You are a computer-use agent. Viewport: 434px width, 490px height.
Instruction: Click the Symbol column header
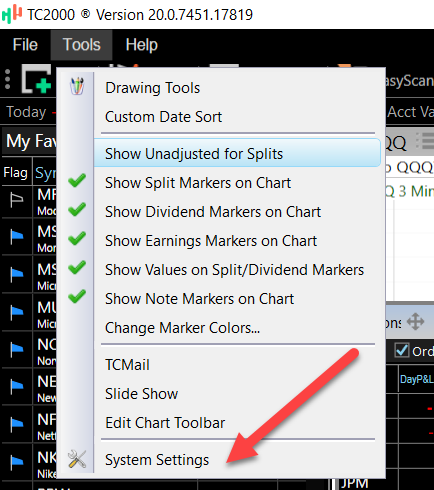[x=45, y=173]
